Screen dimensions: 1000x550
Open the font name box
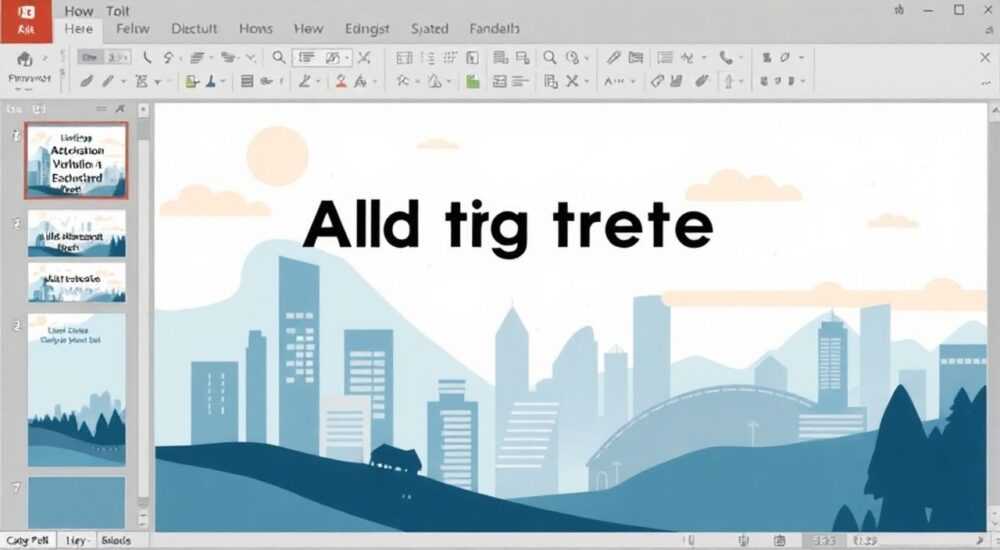(x=91, y=57)
